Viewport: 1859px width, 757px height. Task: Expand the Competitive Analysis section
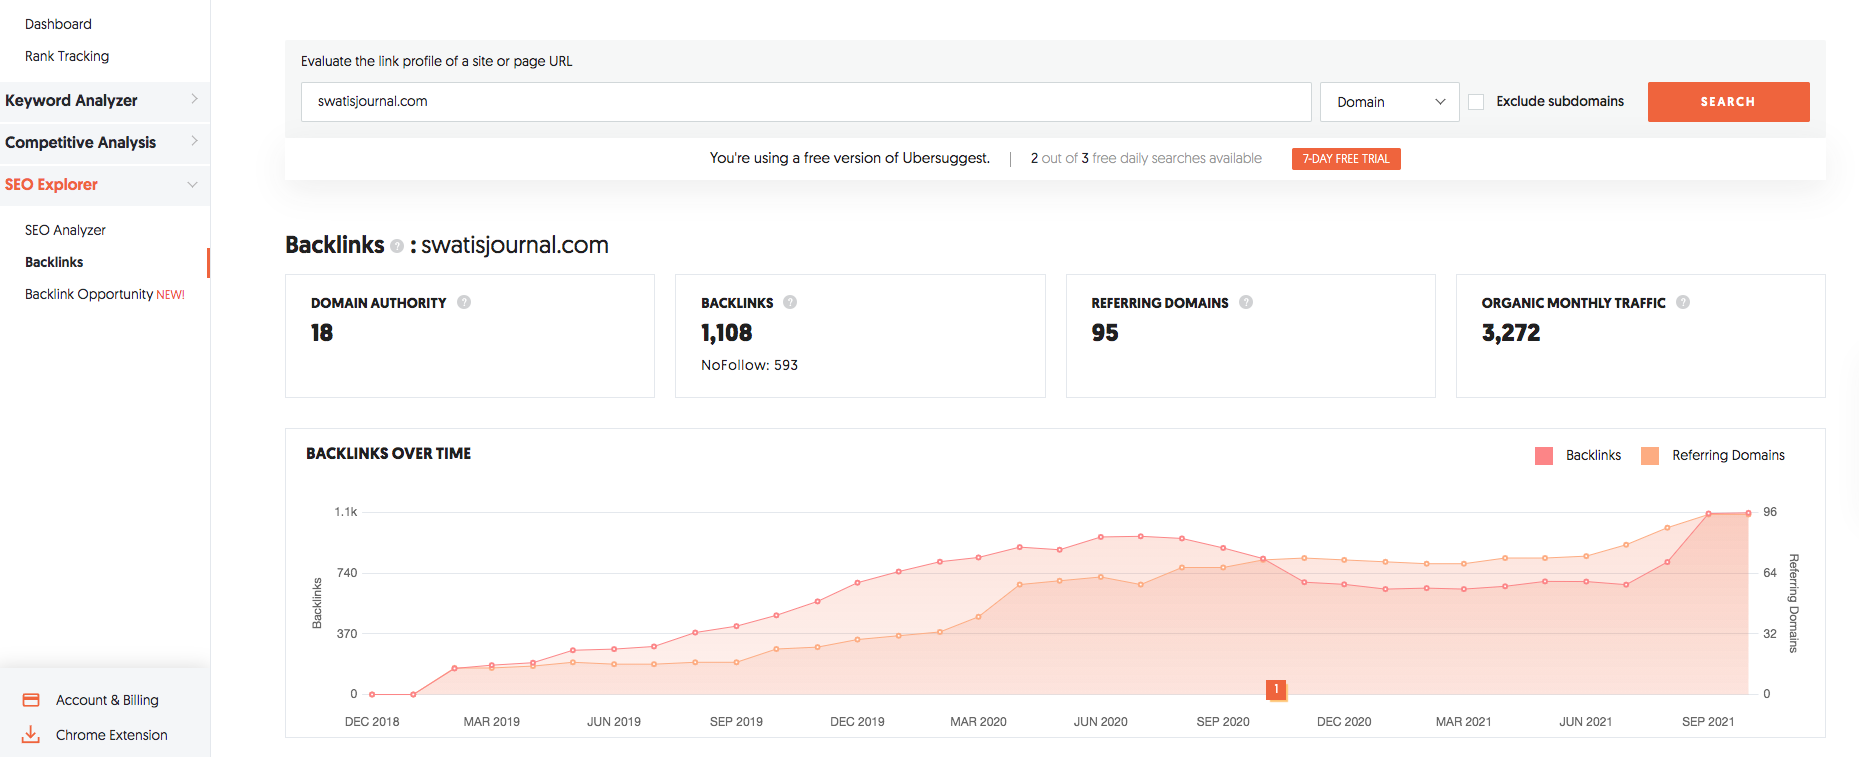tap(105, 142)
